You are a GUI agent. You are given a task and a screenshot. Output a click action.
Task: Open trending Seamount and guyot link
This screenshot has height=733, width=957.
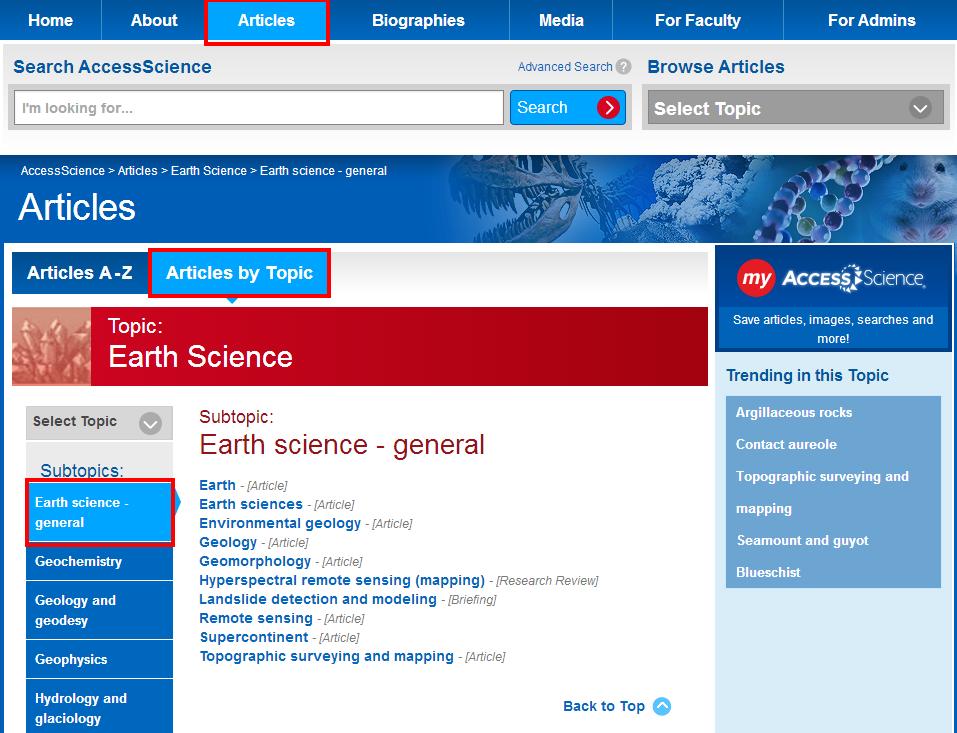tap(802, 540)
